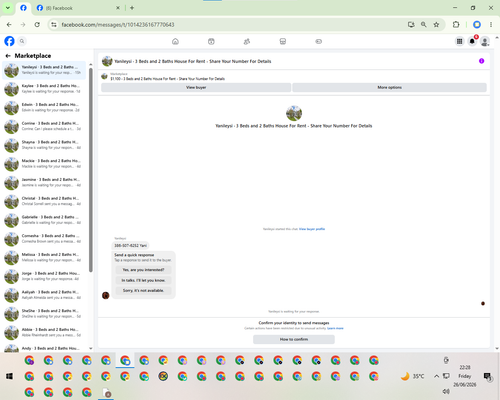Open Gabrielle conversation in the list
500x400 pixels.
[44, 220]
